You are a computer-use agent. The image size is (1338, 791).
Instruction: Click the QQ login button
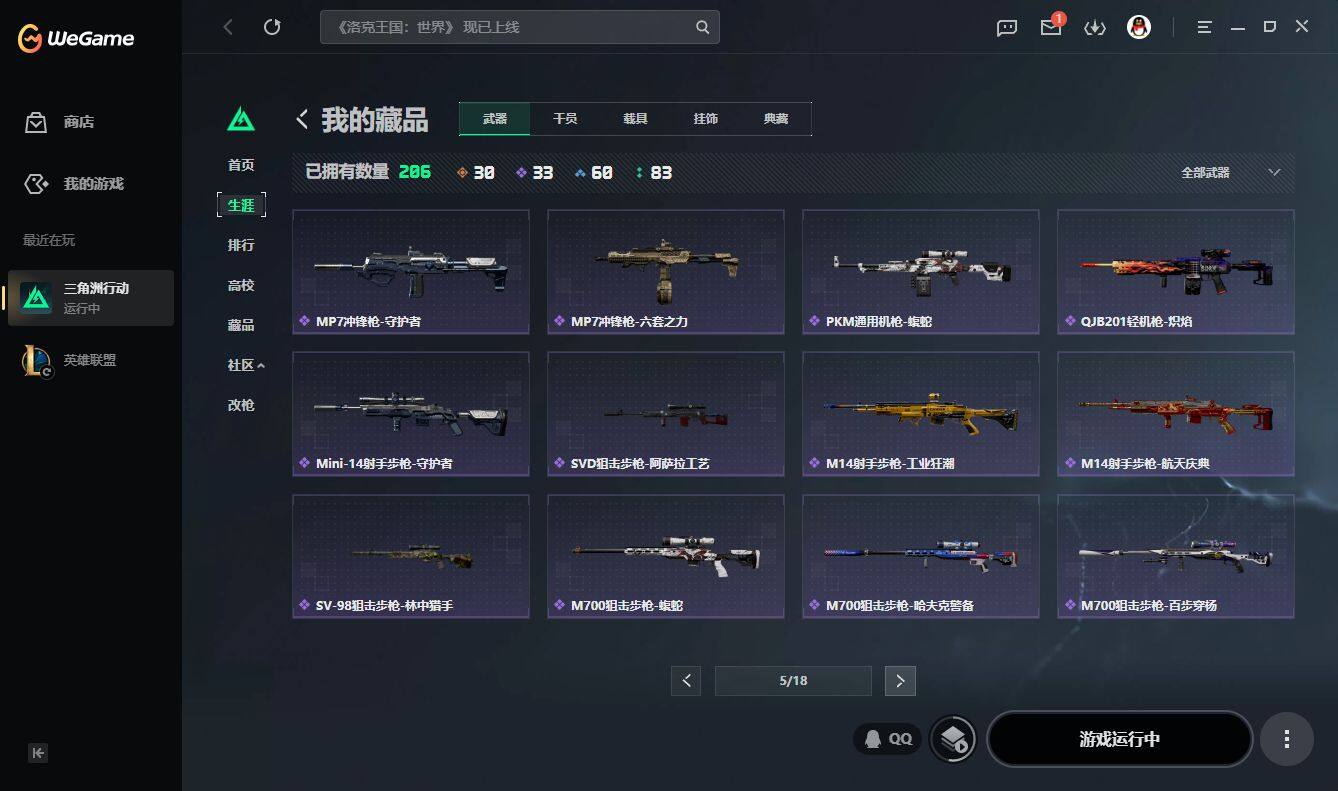(888, 739)
